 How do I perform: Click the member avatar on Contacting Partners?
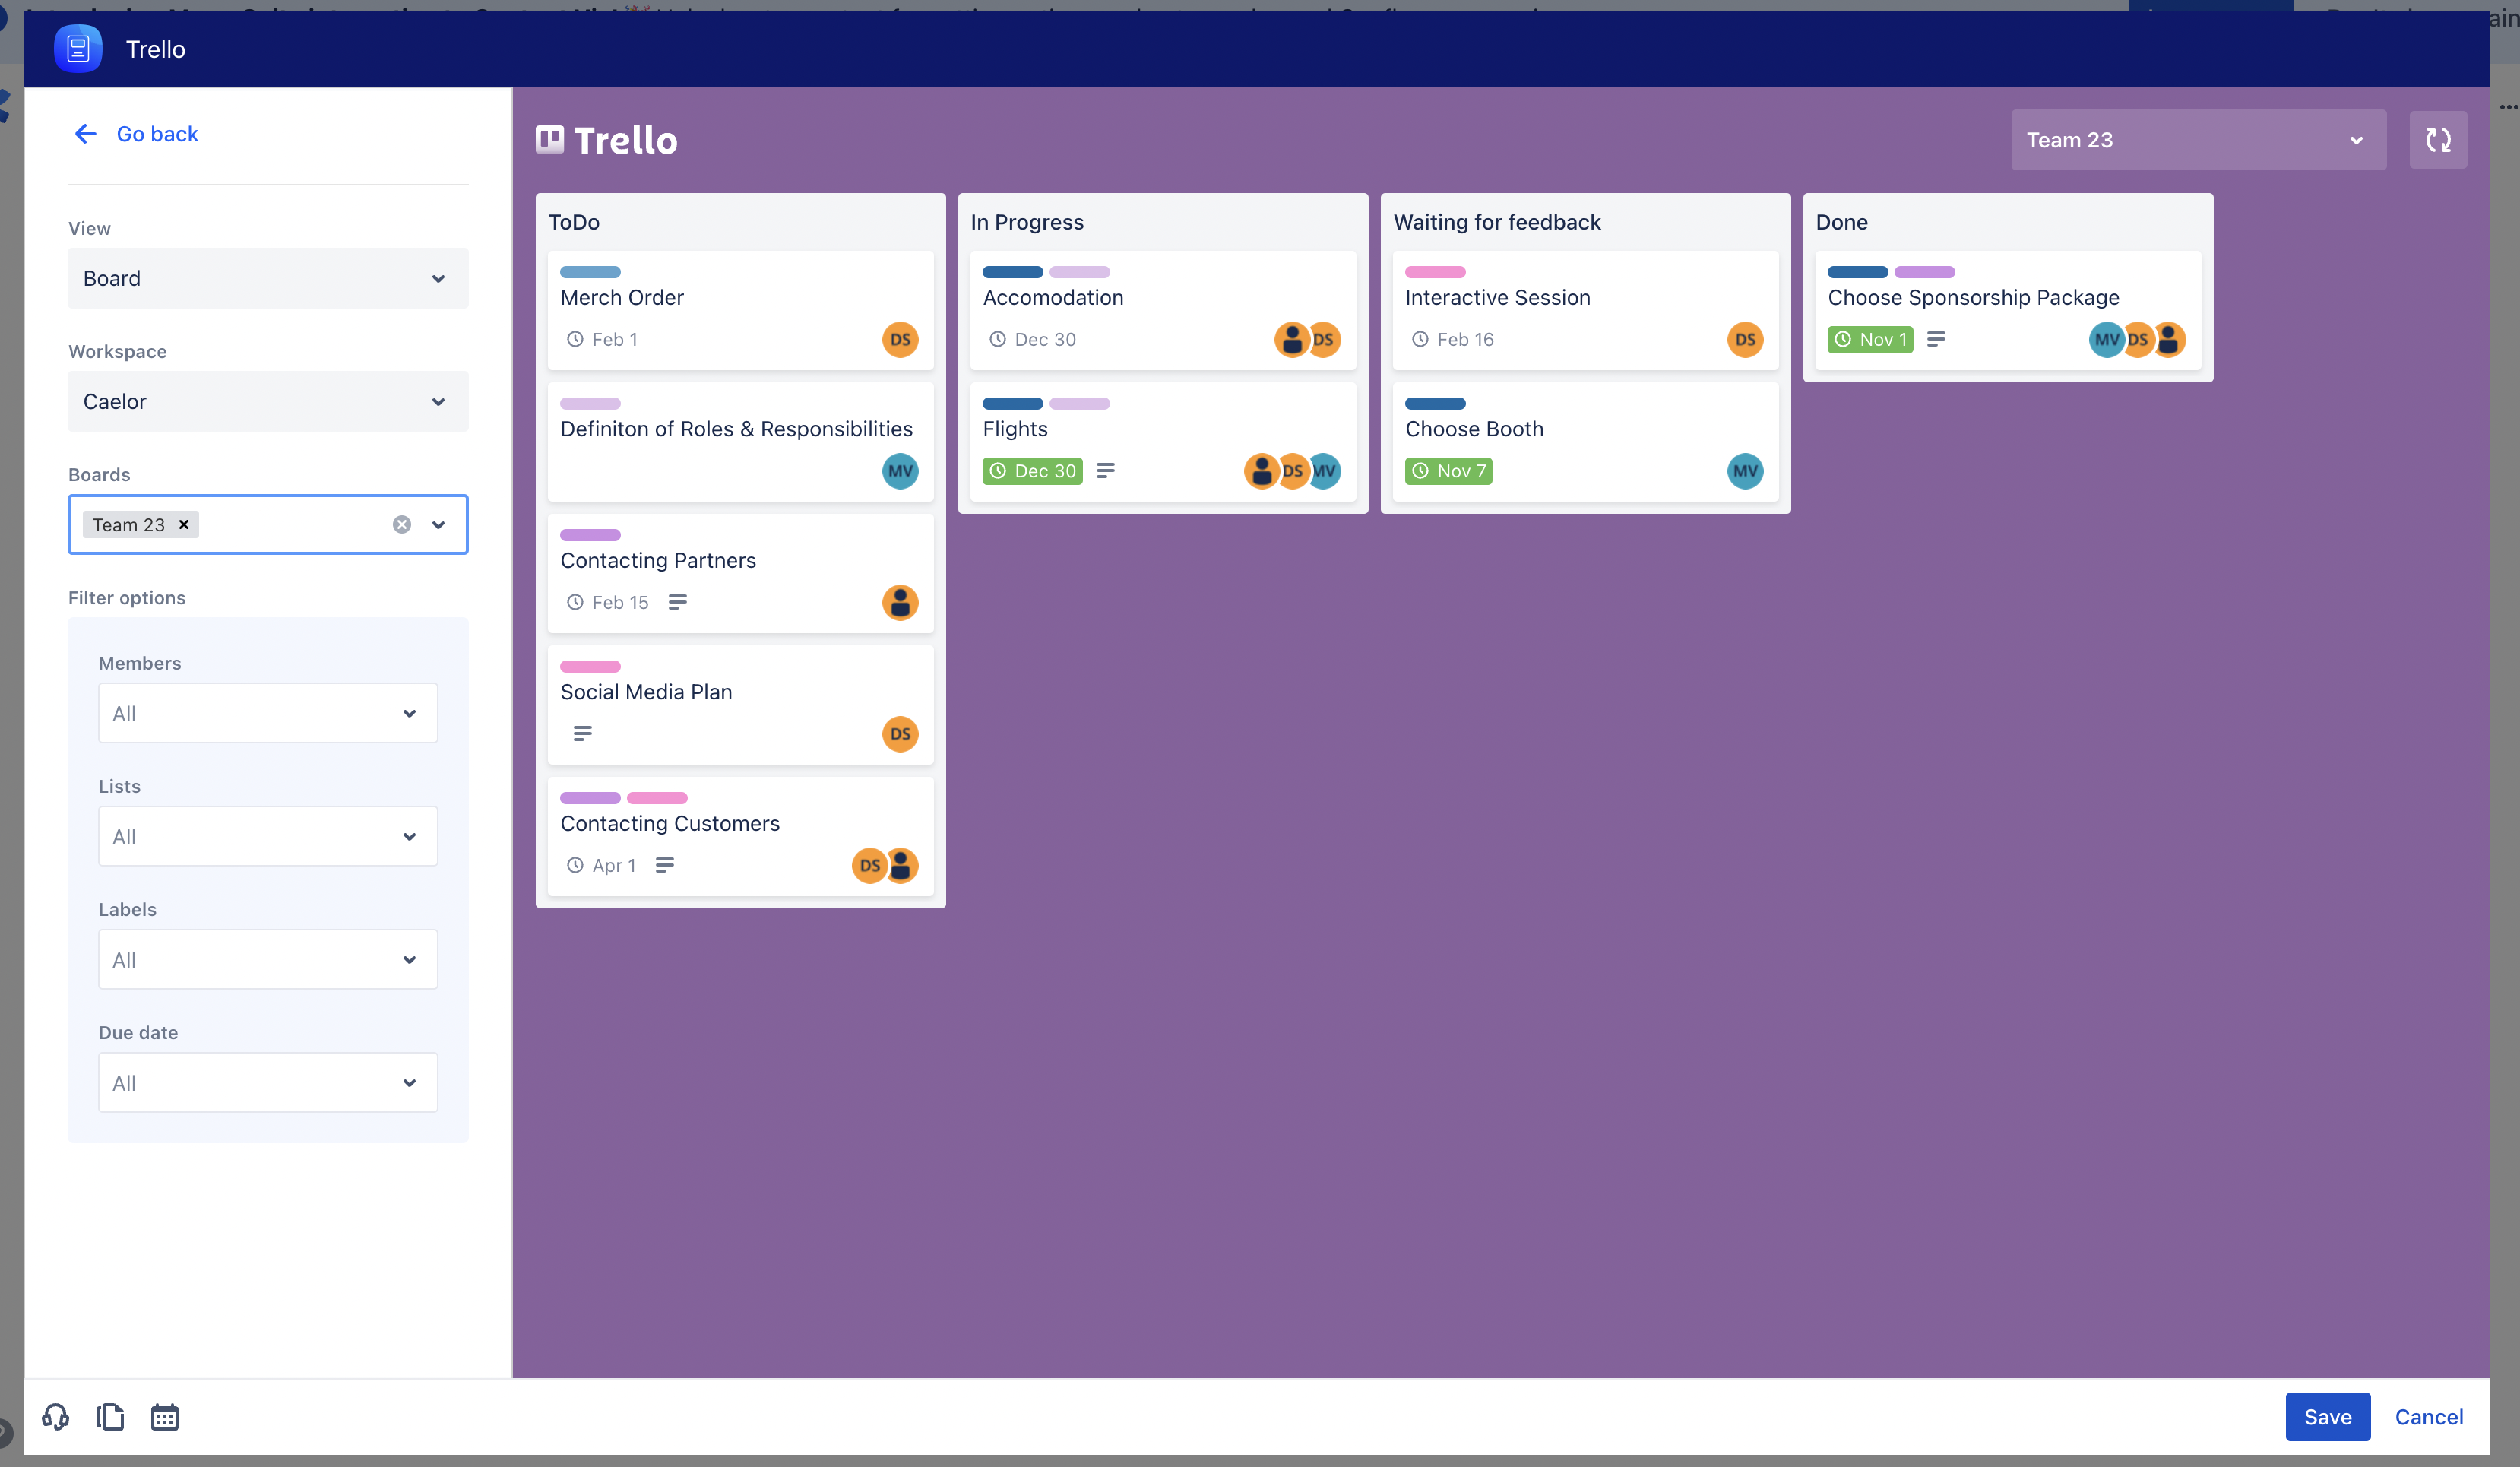click(x=900, y=602)
